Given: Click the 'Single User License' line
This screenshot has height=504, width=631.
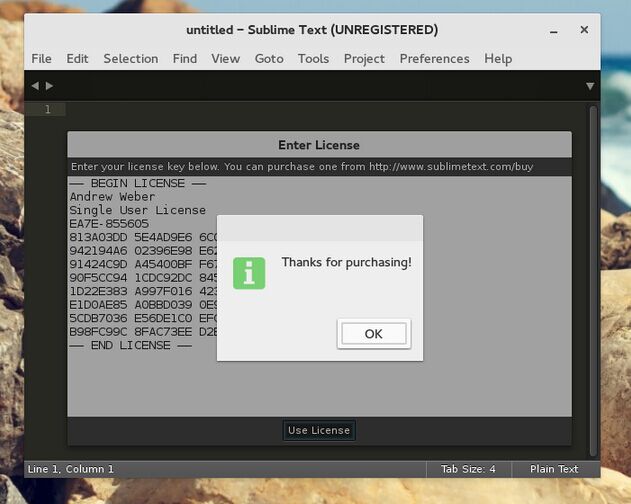Looking at the screenshot, I should coord(138,210).
